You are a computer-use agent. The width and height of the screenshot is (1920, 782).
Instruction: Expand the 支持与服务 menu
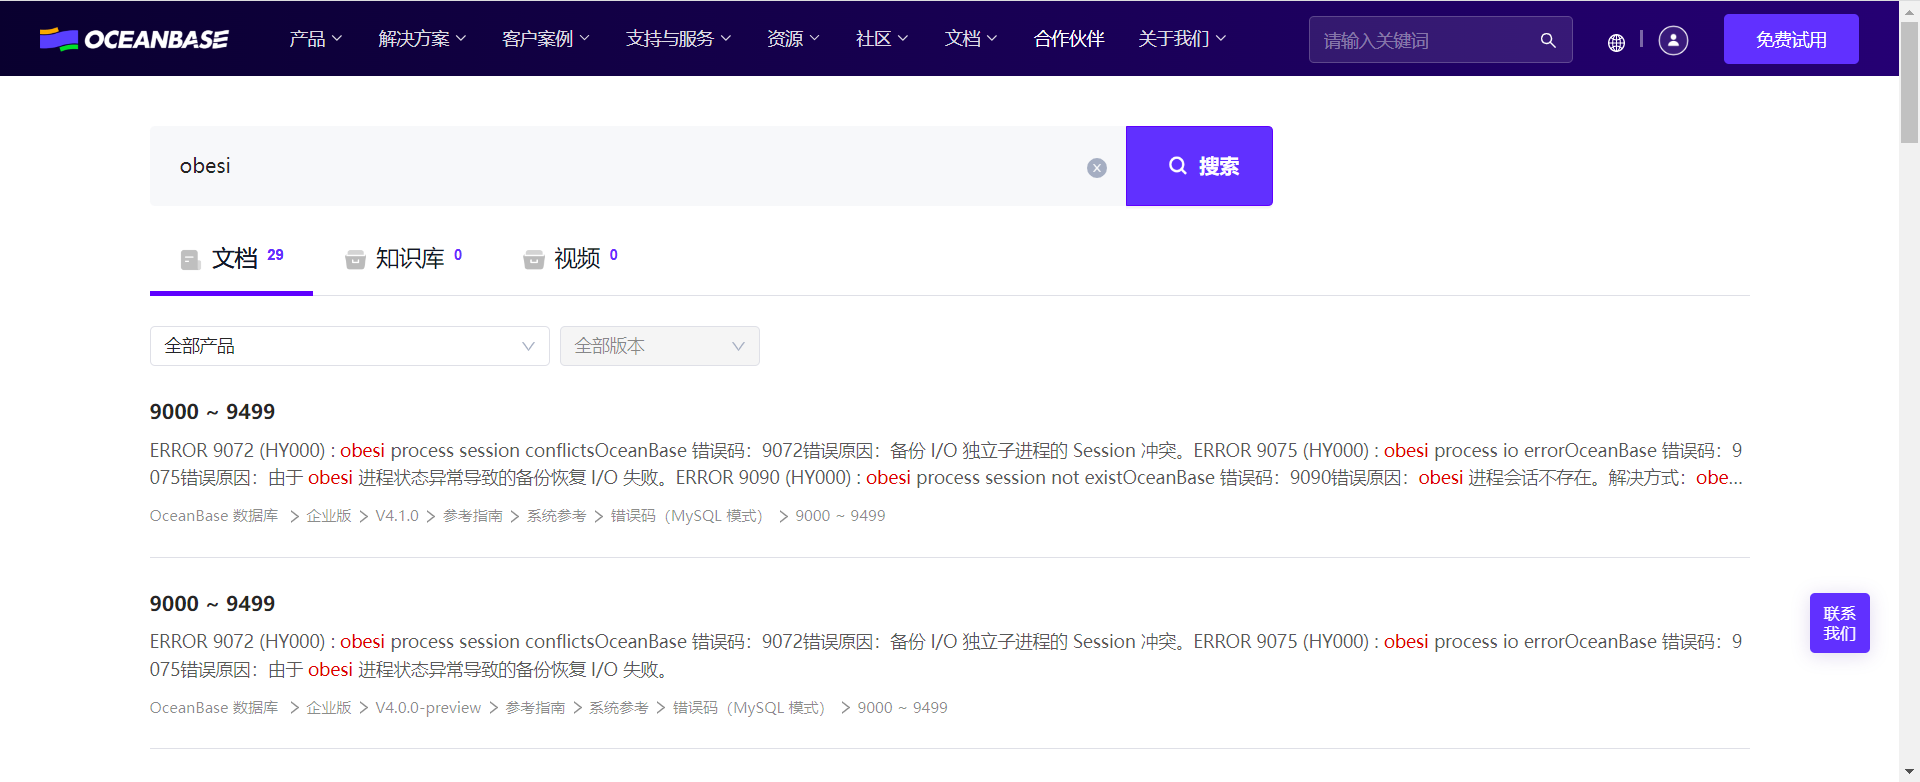coord(679,39)
